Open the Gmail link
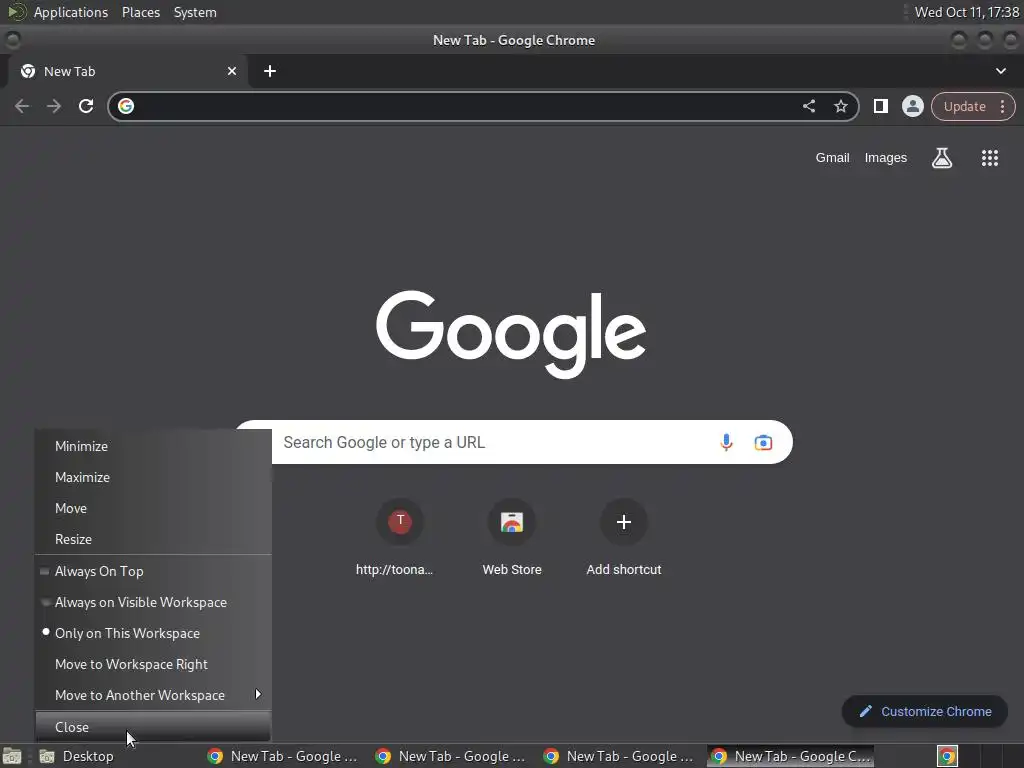Image resolution: width=1024 pixels, height=768 pixels. coord(832,157)
